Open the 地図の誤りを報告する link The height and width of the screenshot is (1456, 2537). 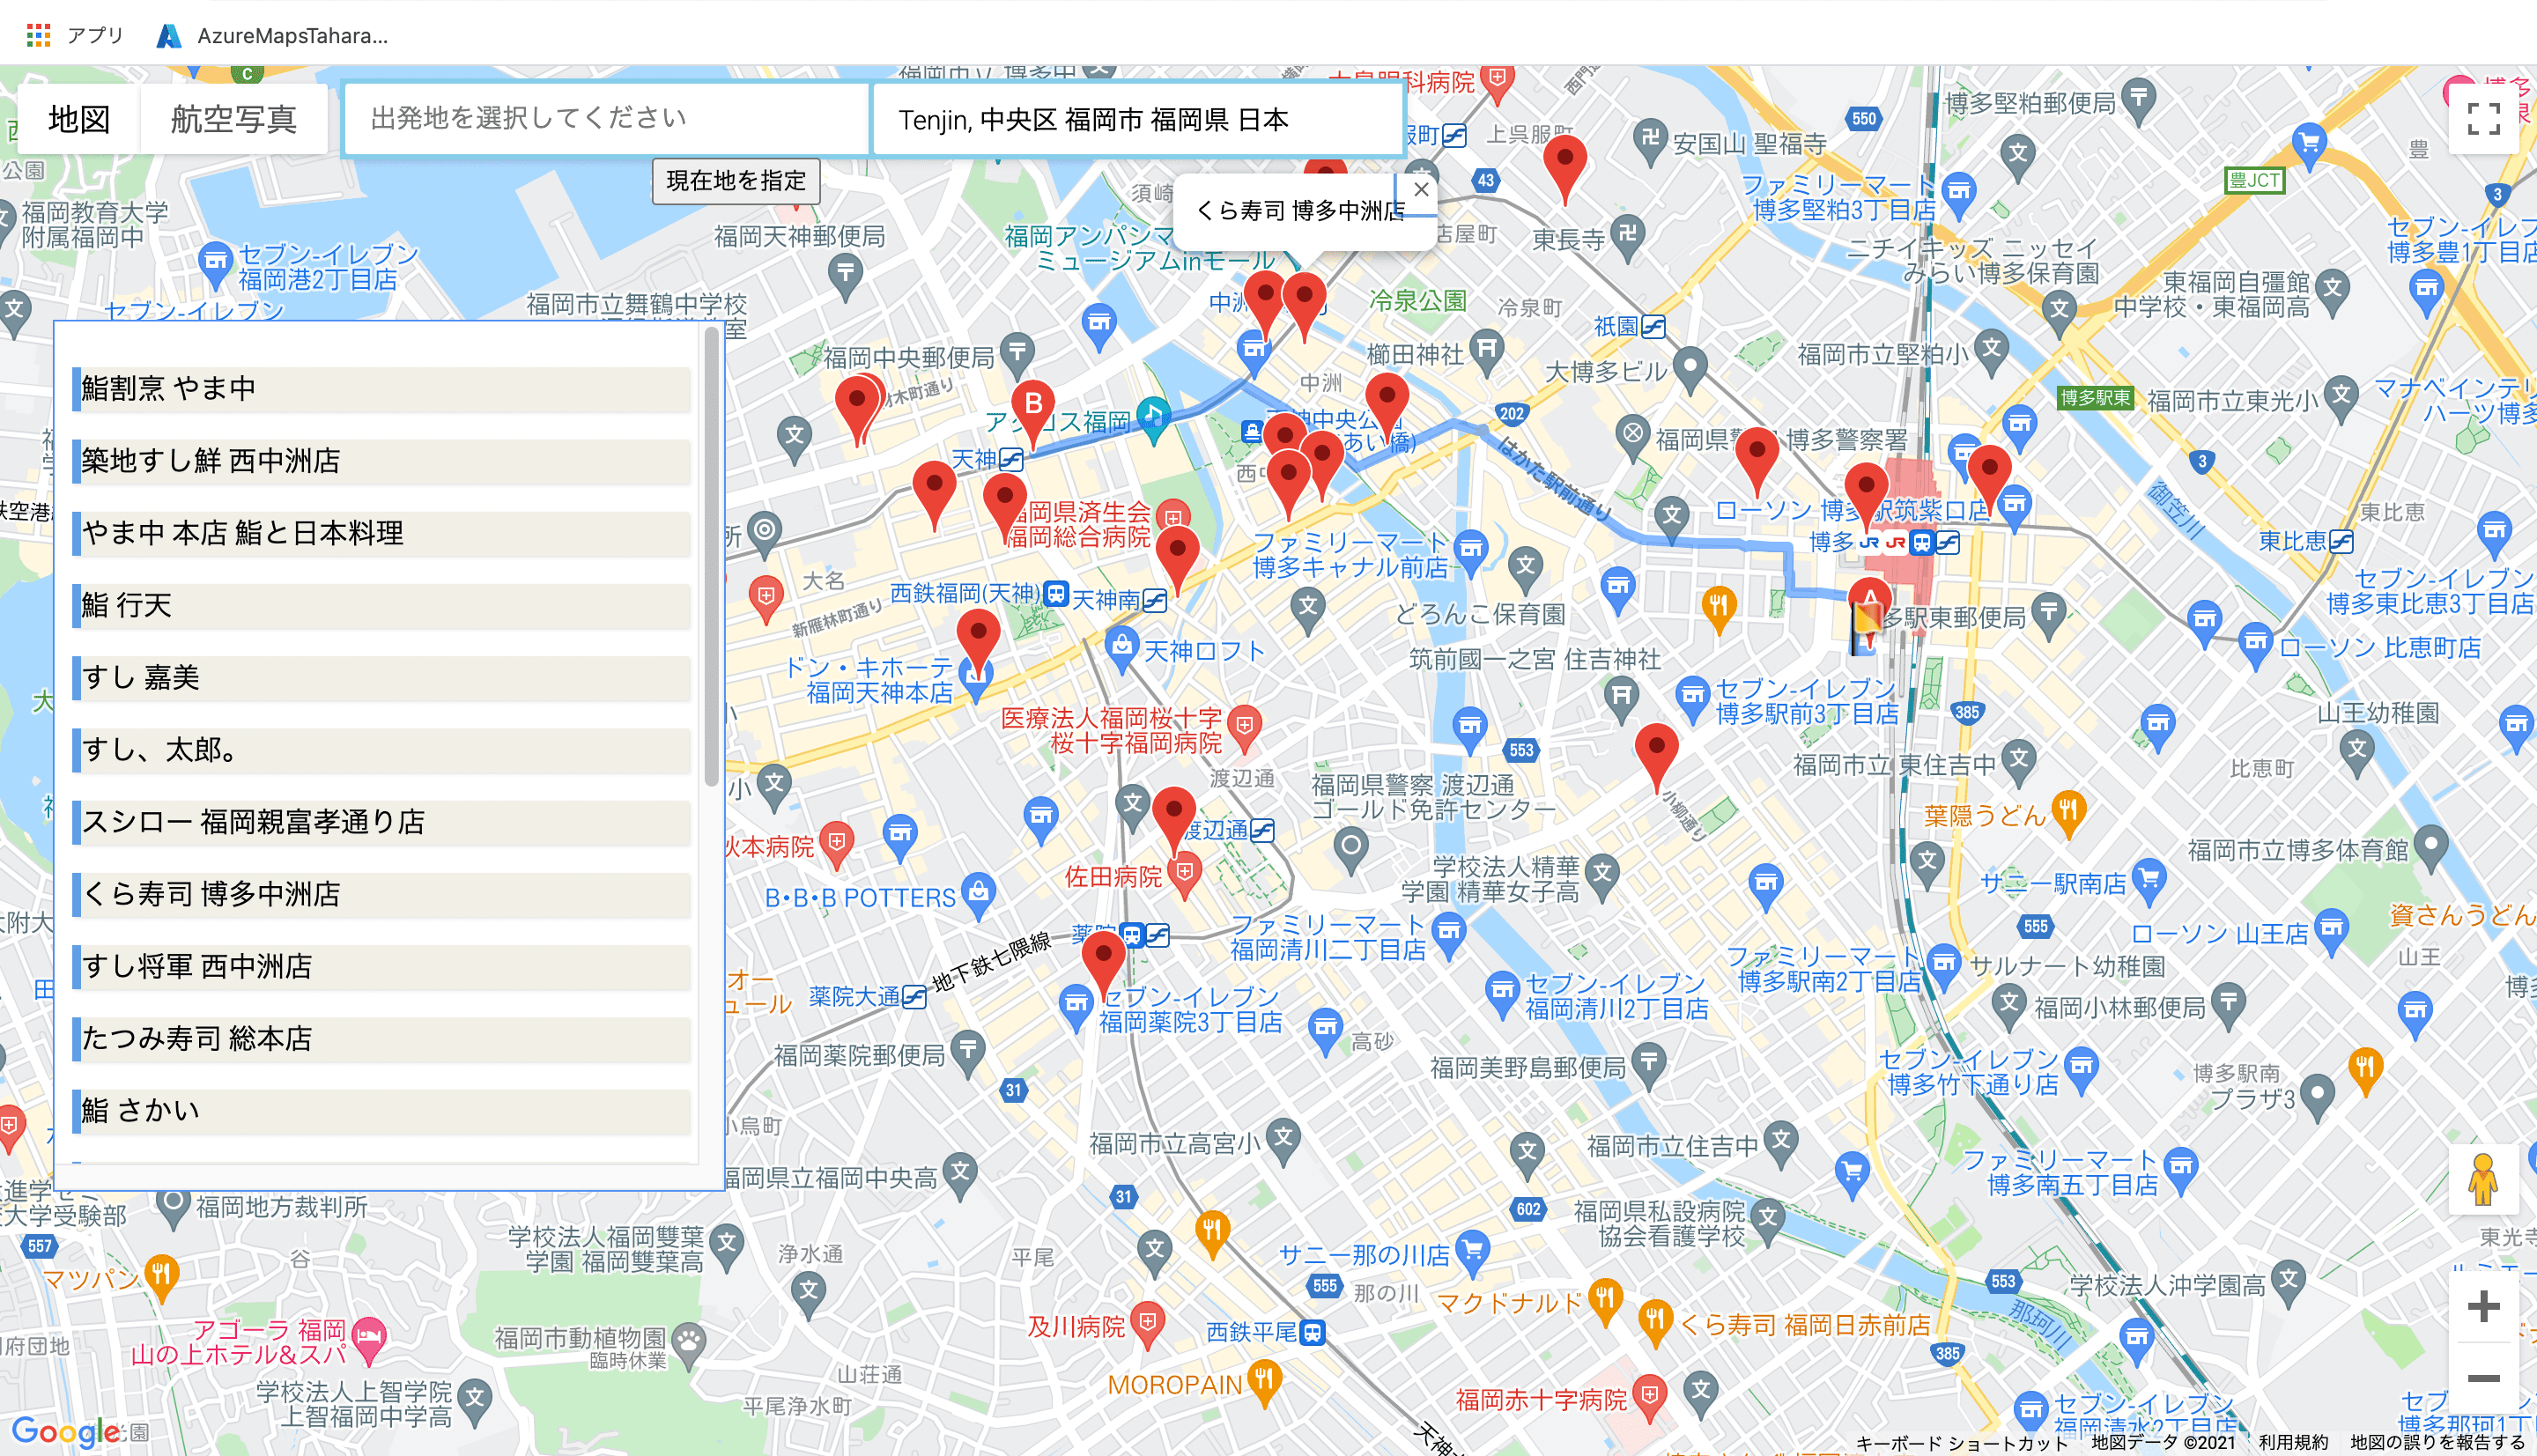click(2438, 1442)
